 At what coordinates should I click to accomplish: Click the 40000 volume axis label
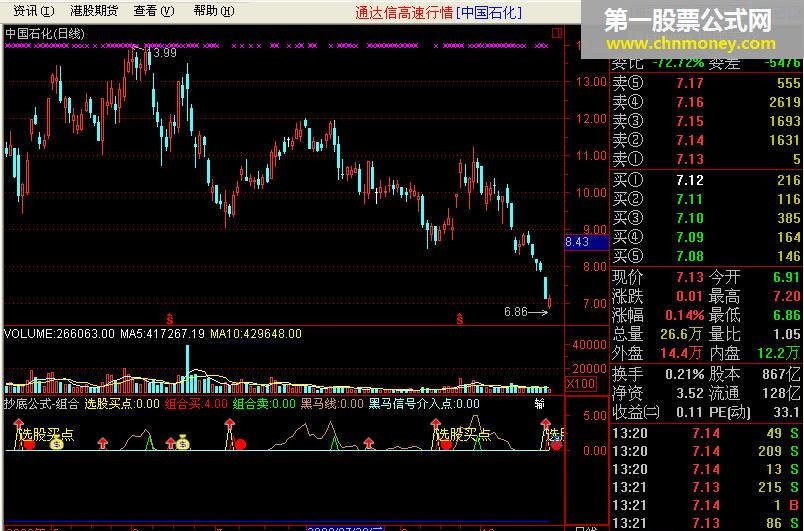pyautogui.click(x=590, y=345)
